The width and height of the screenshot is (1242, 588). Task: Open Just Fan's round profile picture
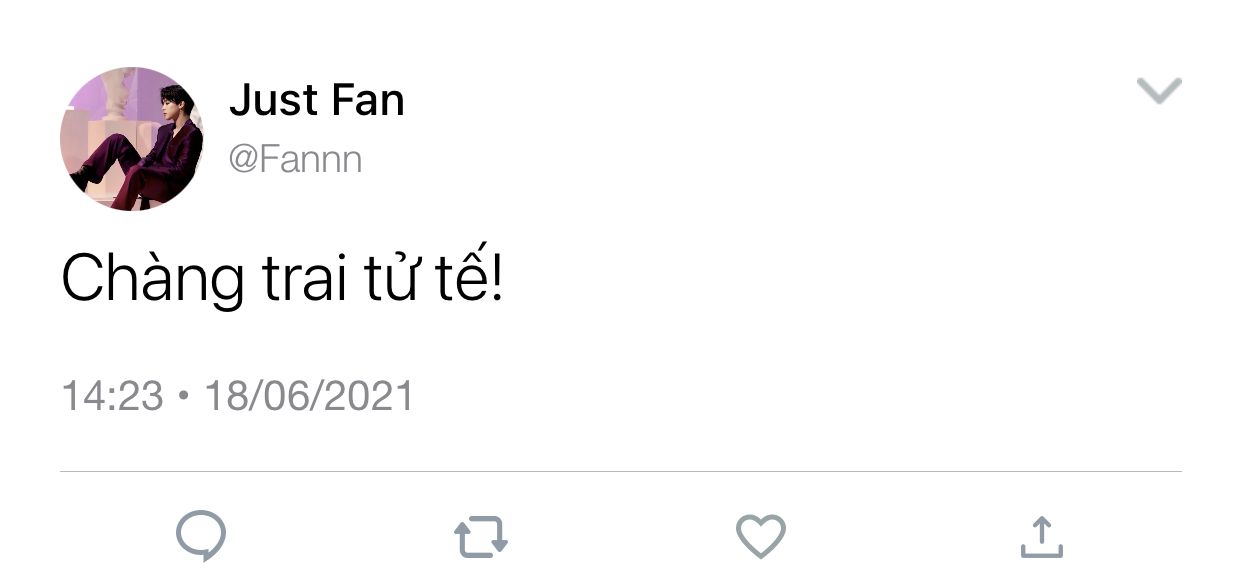pos(131,139)
